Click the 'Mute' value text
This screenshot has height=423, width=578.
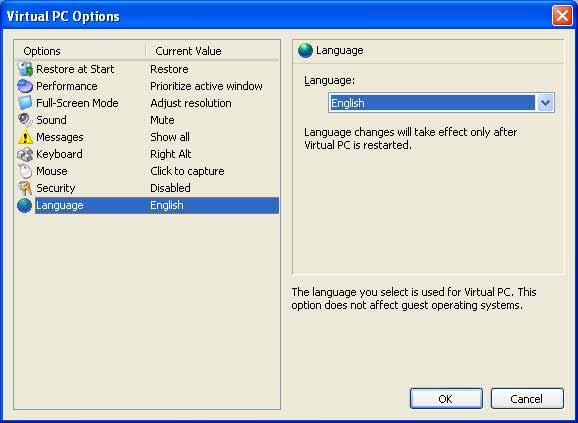pyautogui.click(x=162, y=120)
